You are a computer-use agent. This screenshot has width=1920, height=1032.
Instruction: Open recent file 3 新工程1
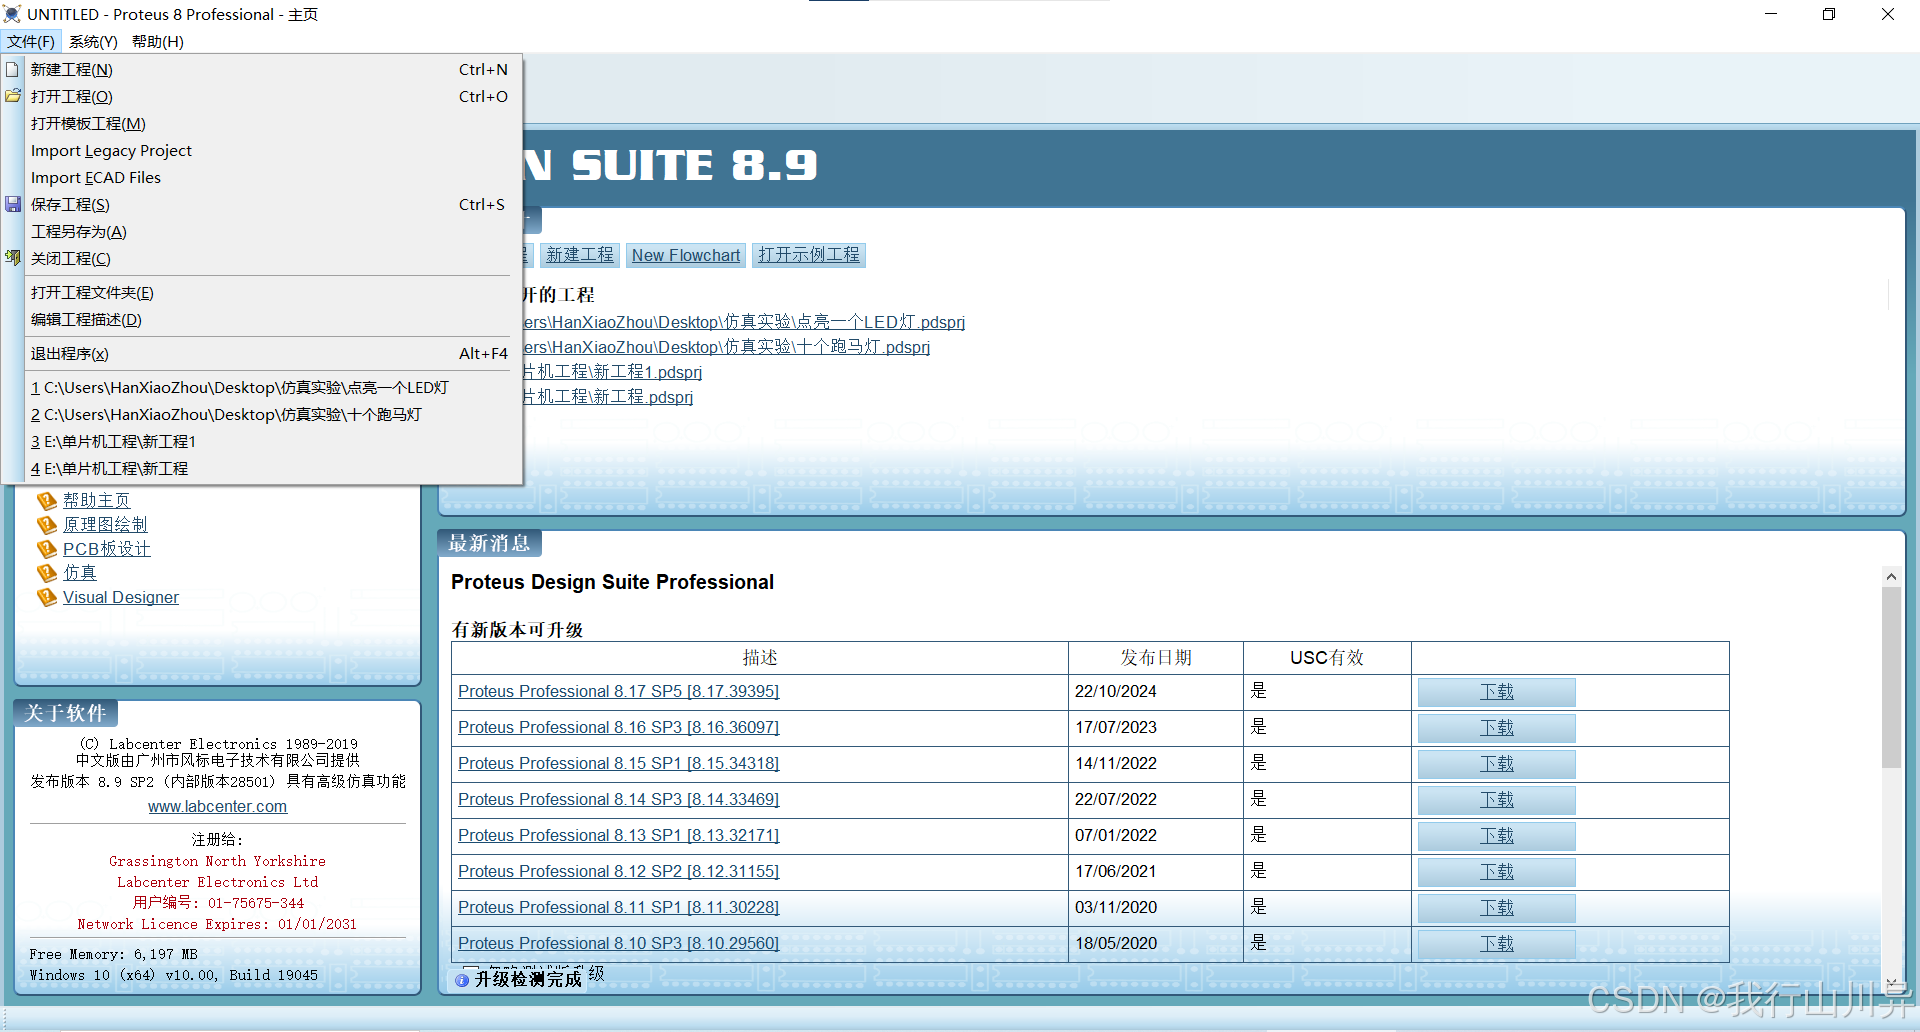point(267,441)
